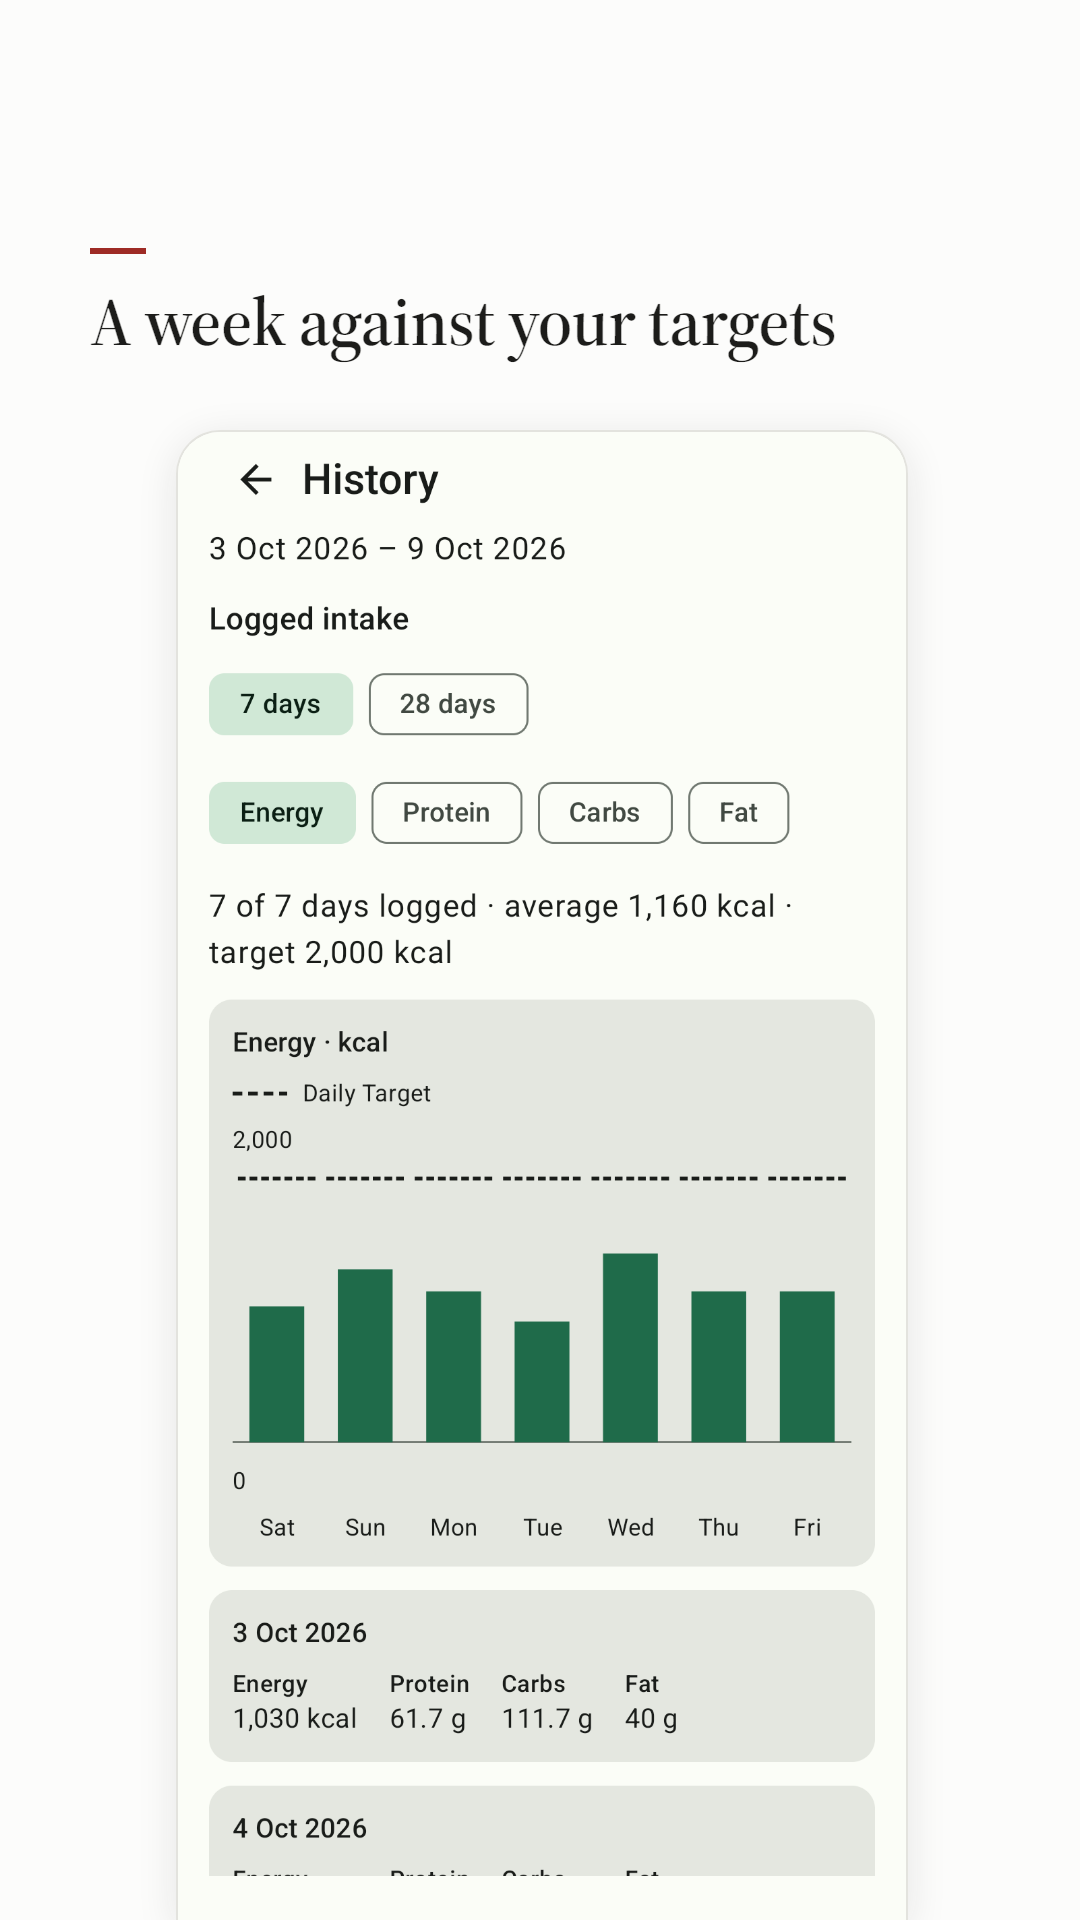Tap the Monday energy bar

coord(454,1366)
